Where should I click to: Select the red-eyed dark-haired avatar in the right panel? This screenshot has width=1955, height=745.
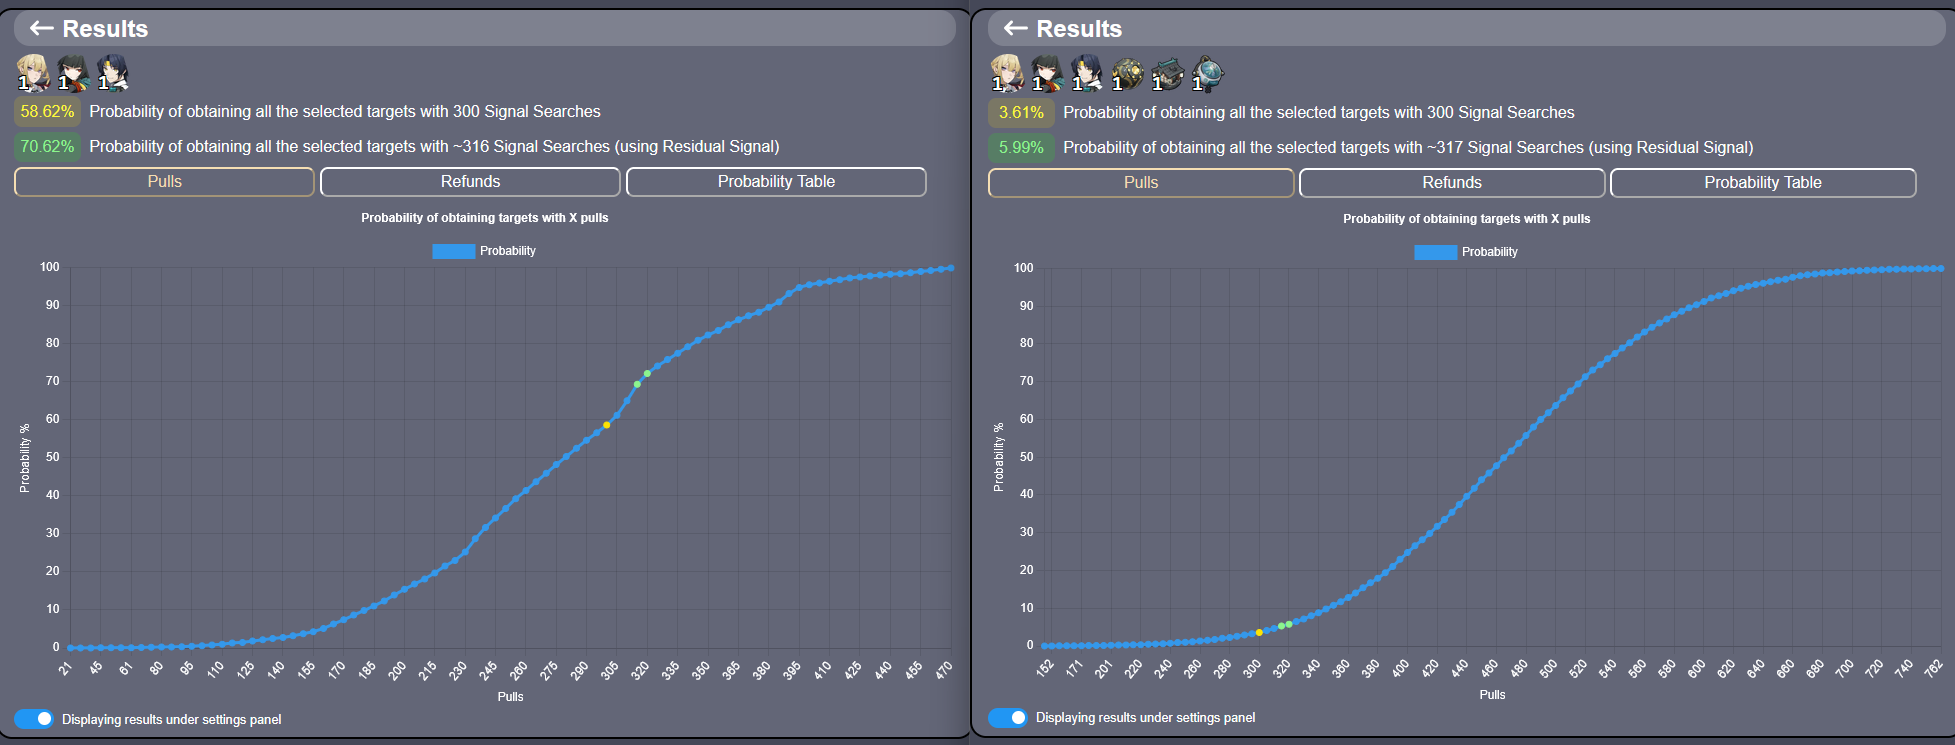(x=1047, y=73)
